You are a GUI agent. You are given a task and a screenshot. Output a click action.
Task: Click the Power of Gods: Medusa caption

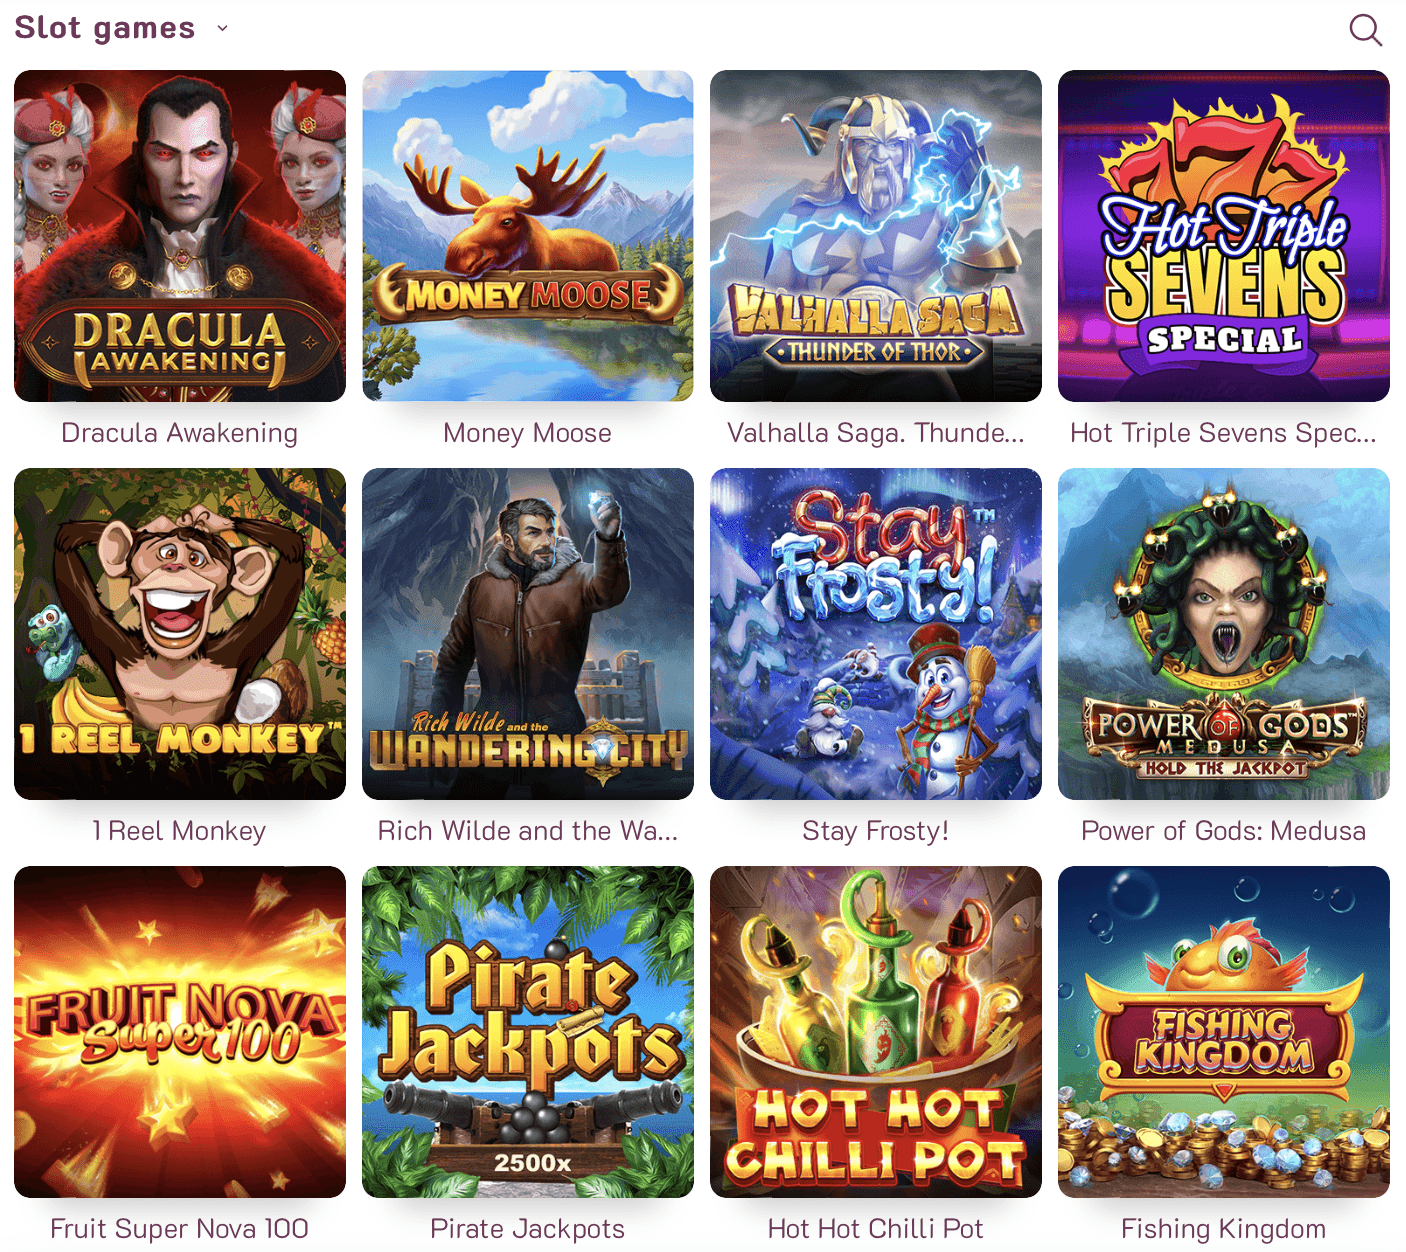[1224, 831]
